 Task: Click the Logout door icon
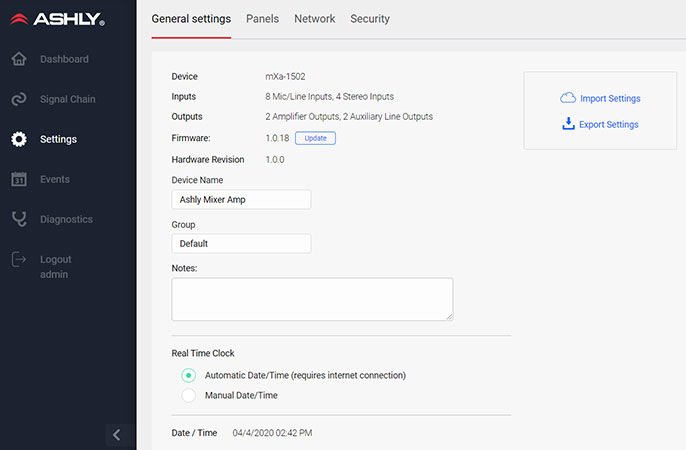click(19, 260)
